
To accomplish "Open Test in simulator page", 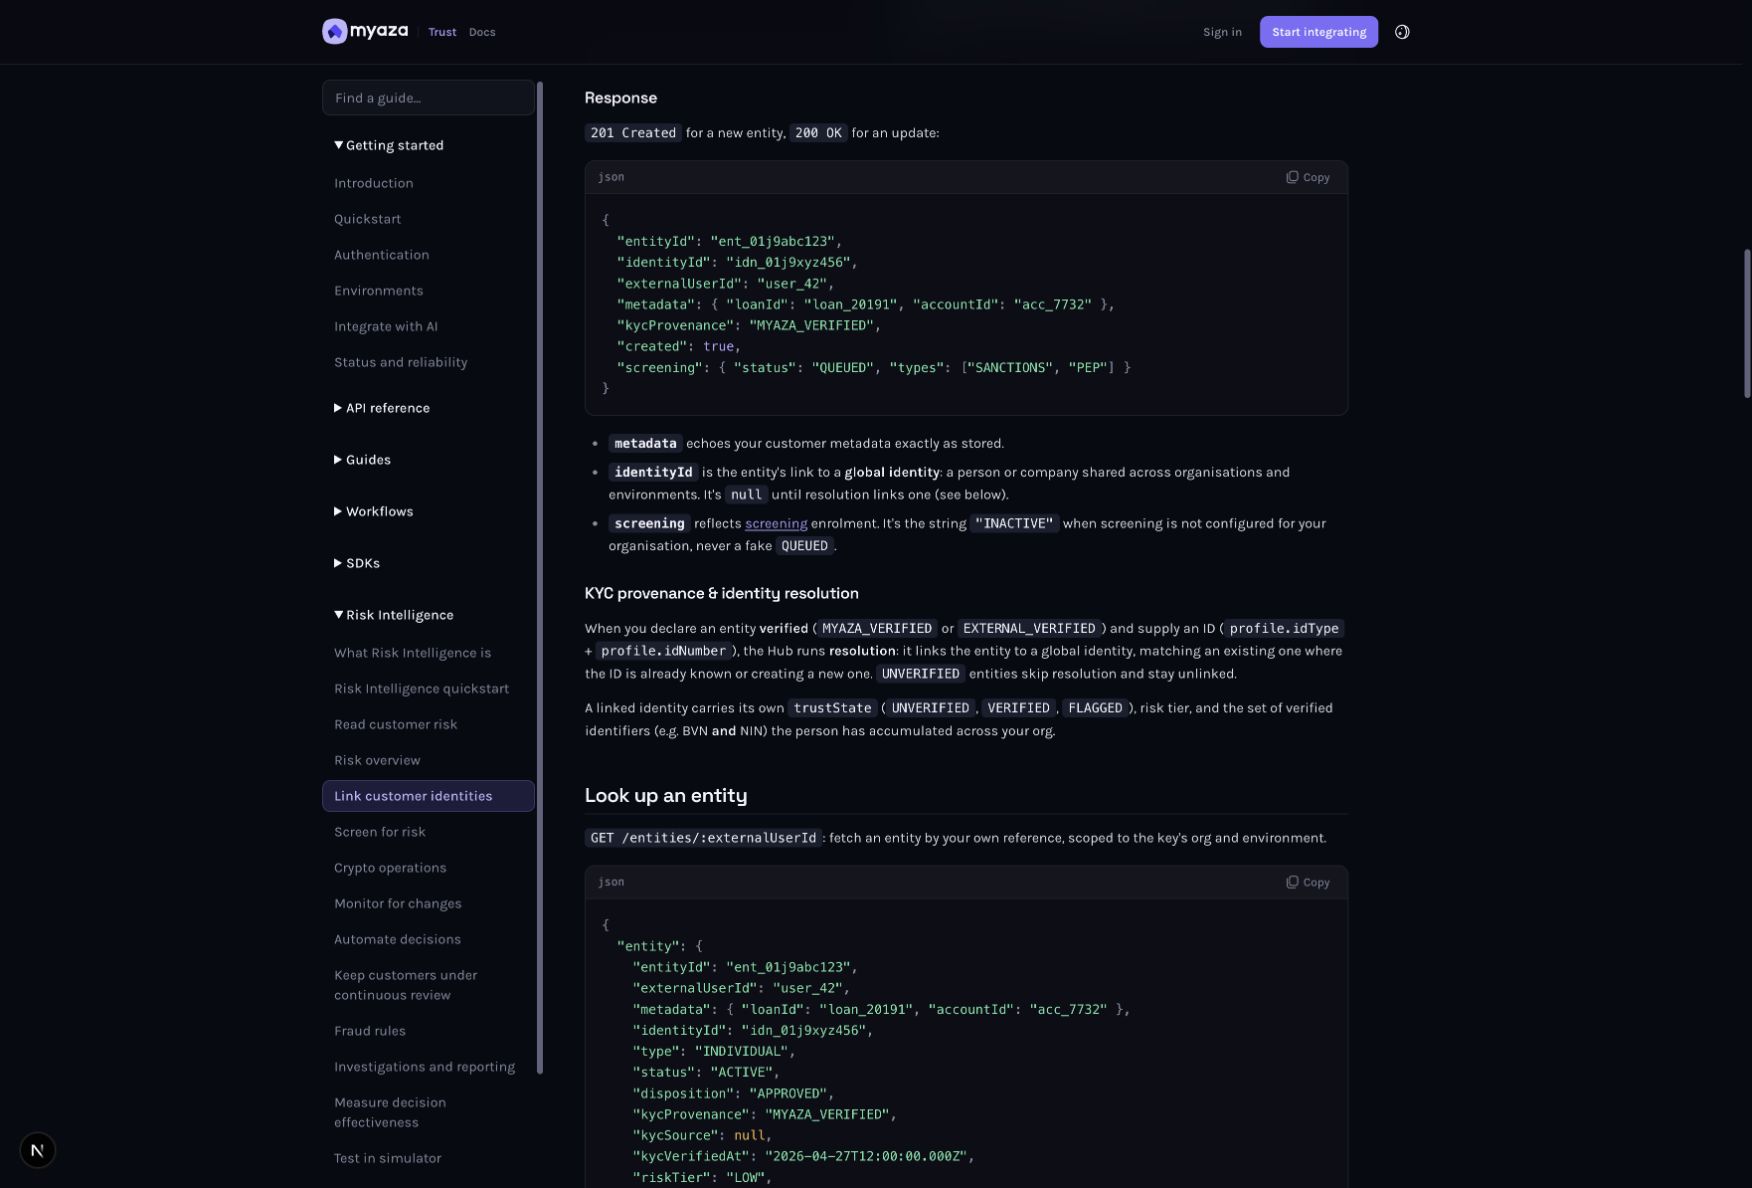I will (388, 1158).
